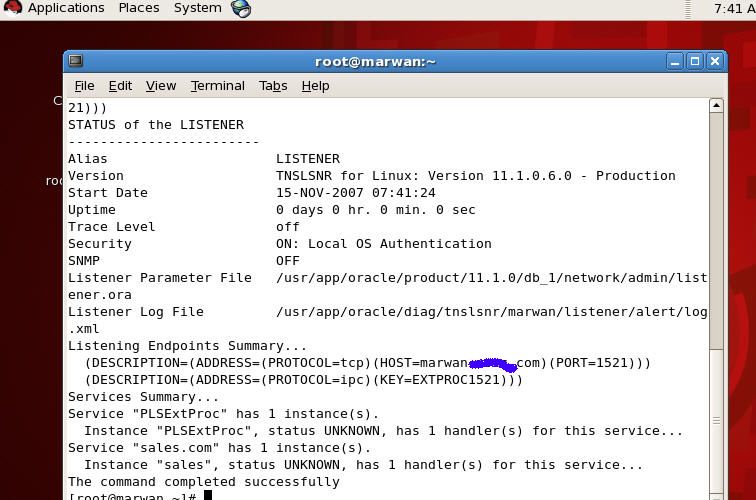The height and width of the screenshot is (500, 756).
Task: Click the terminal scrollbar up arrow
Action: point(716,105)
